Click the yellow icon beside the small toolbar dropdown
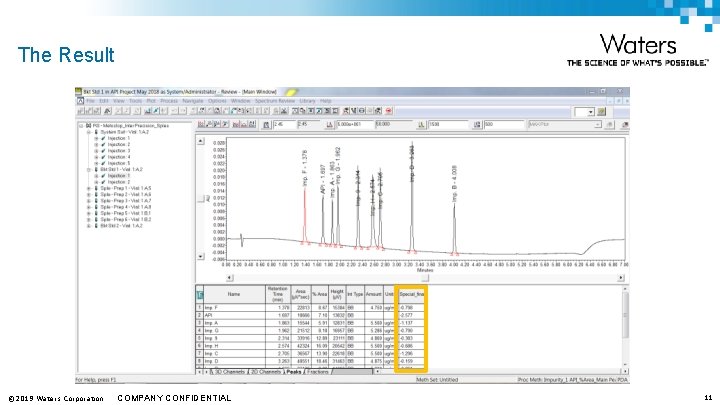The image size is (720, 405). 602,112
